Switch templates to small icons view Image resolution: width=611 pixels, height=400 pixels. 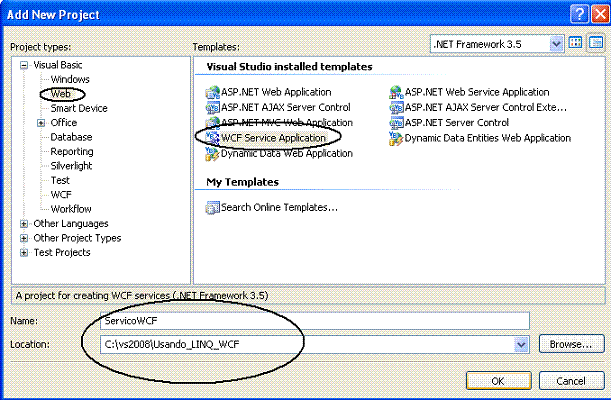click(x=596, y=43)
